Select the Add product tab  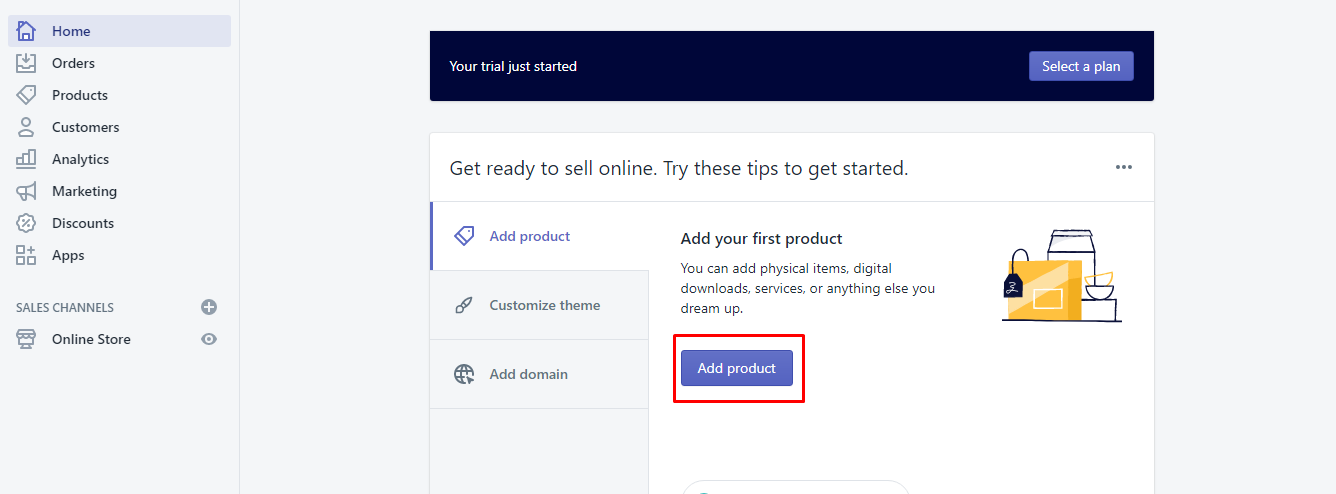530,236
